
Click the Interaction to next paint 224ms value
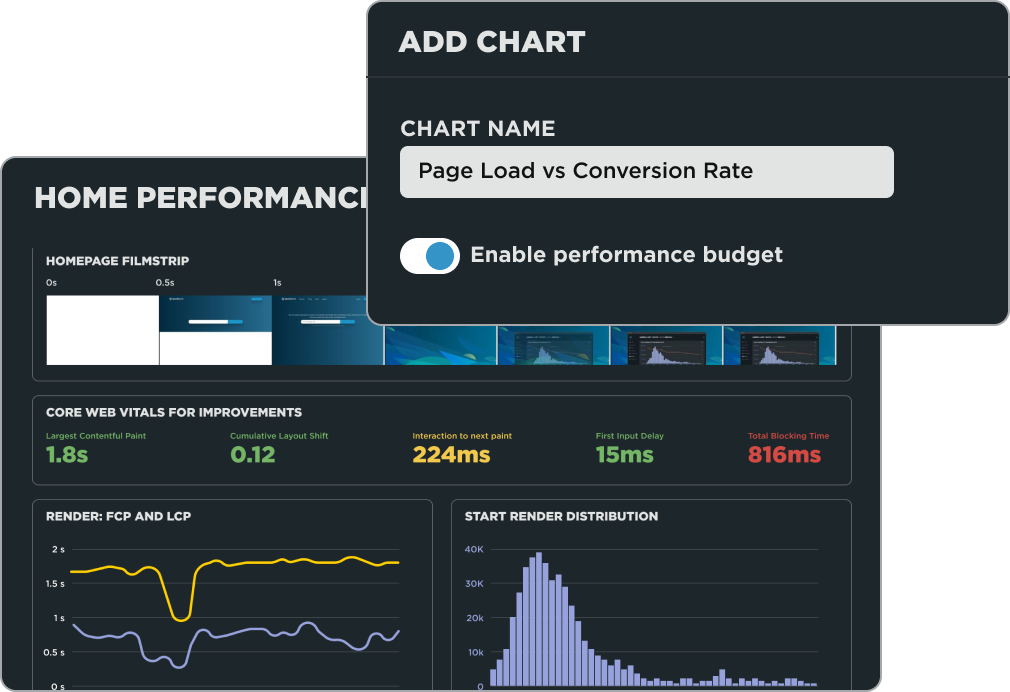[x=451, y=455]
